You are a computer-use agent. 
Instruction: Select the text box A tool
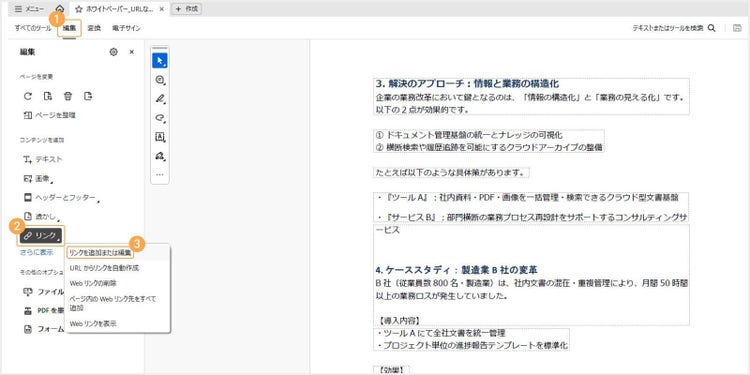coord(160,137)
